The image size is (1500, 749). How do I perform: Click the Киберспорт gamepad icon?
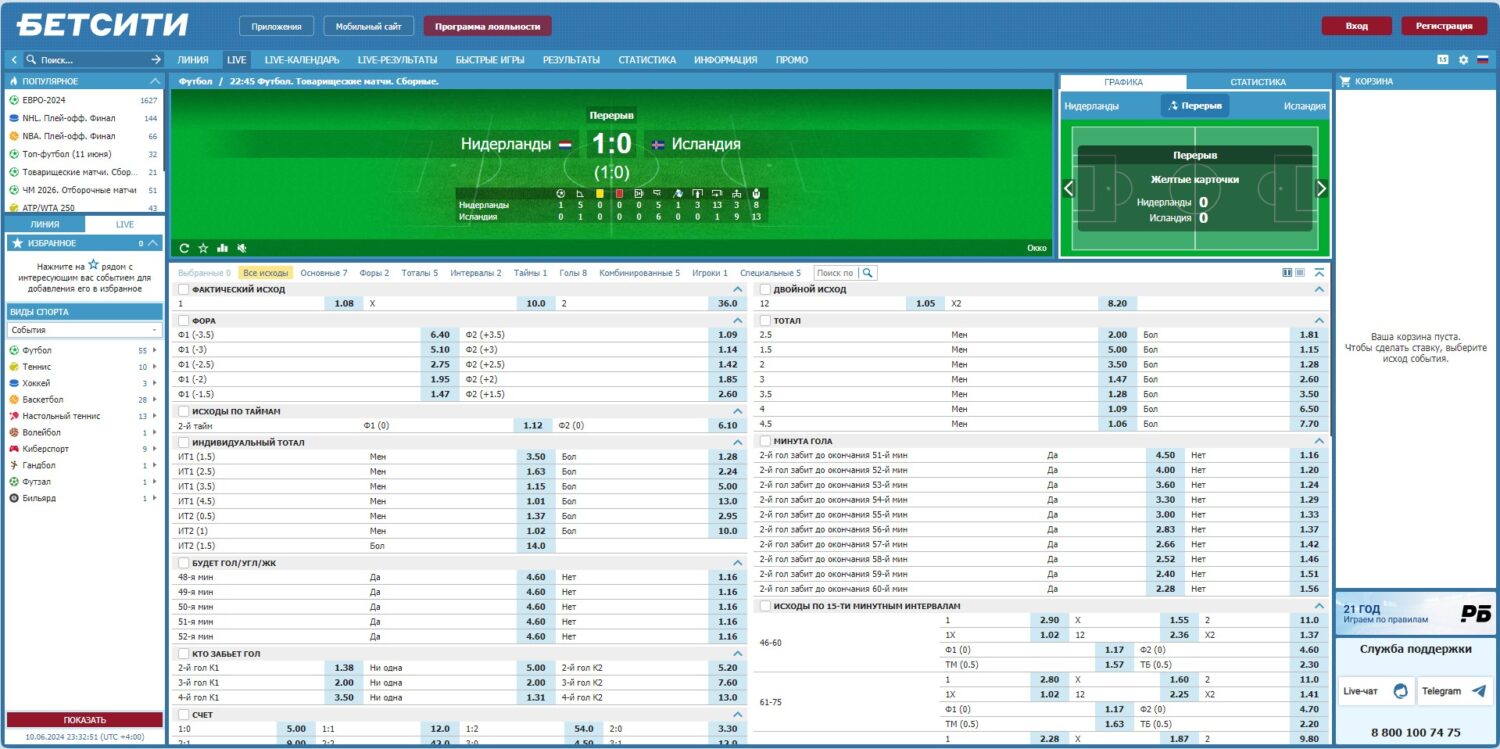[x=14, y=449]
